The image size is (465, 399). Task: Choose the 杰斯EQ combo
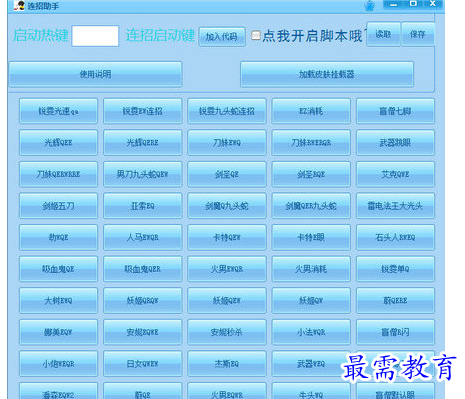click(x=227, y=363)
